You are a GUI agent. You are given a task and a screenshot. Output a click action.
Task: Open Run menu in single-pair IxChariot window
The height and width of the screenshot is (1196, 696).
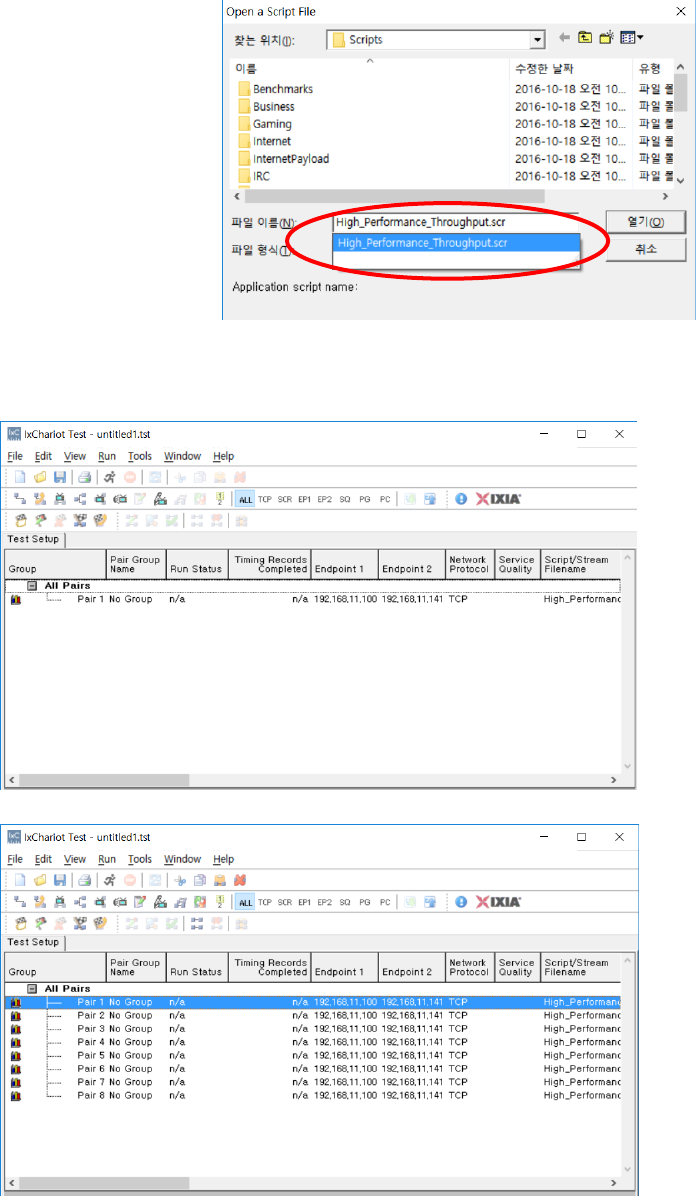point(107,456)
